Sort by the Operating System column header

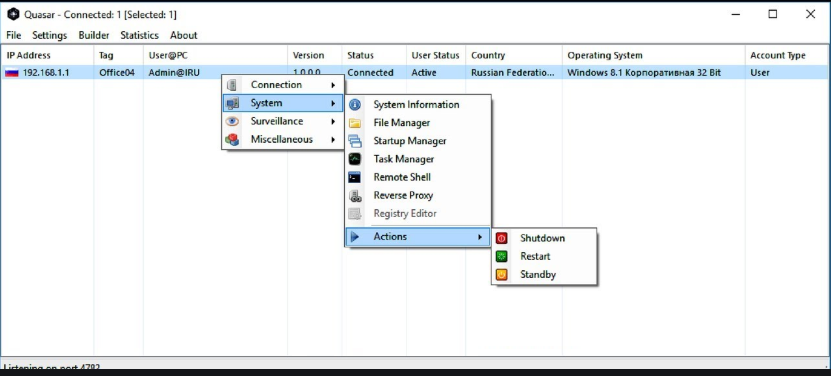pos(653,55)
